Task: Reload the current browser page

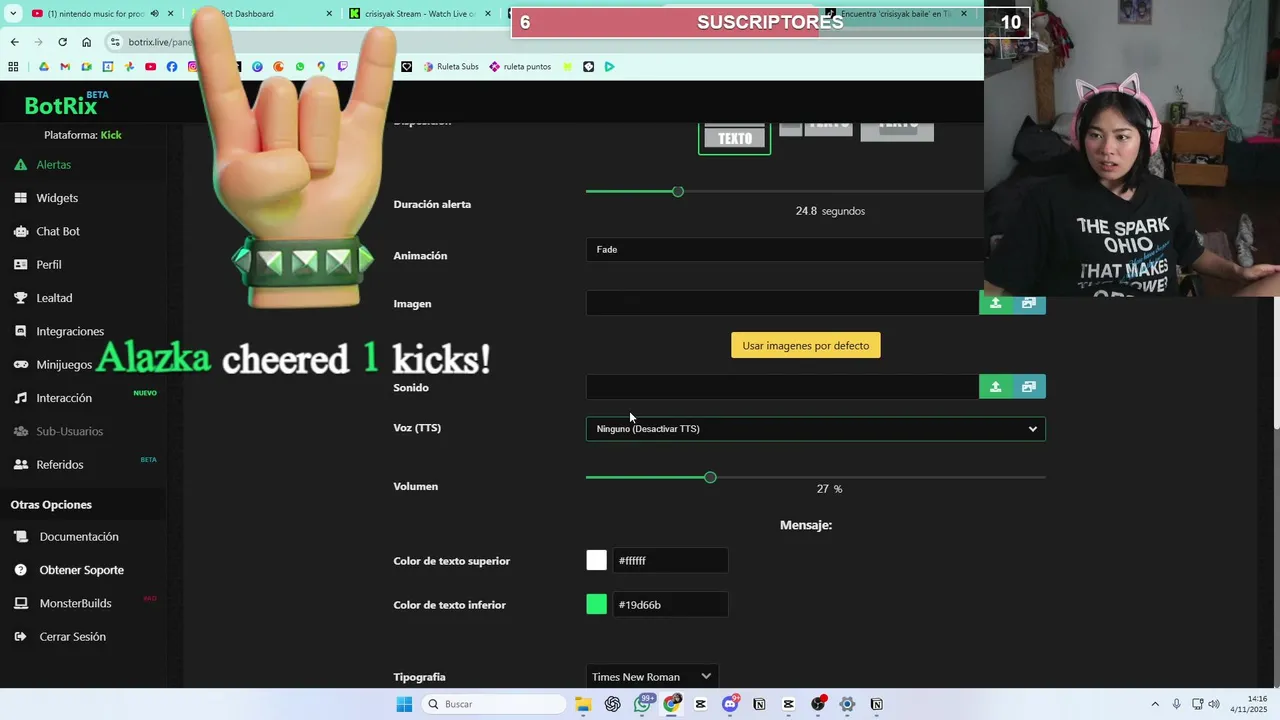Action: [x=62, y=42]
